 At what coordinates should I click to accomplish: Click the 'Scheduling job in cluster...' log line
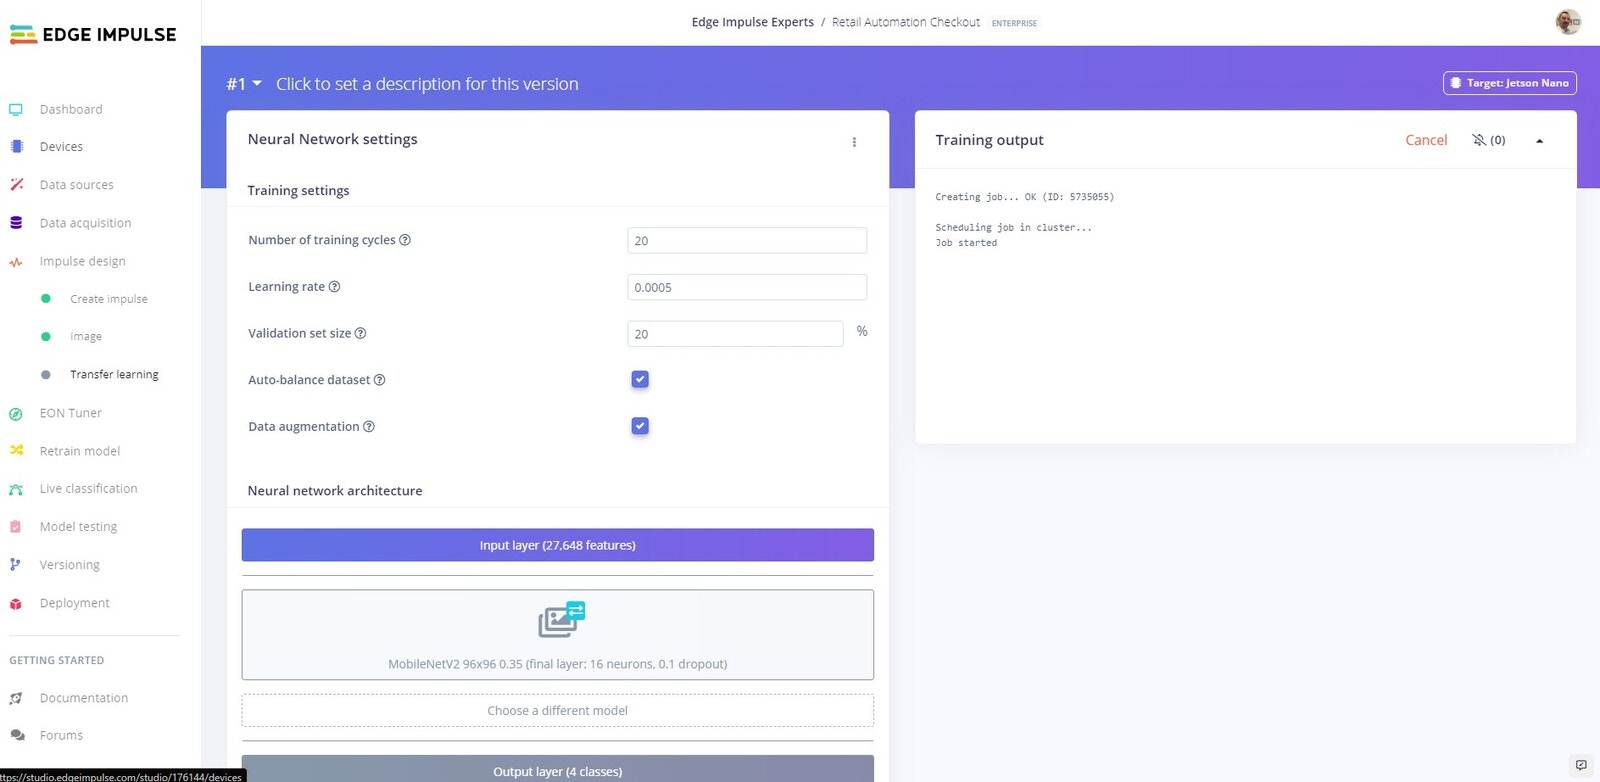1013,228
